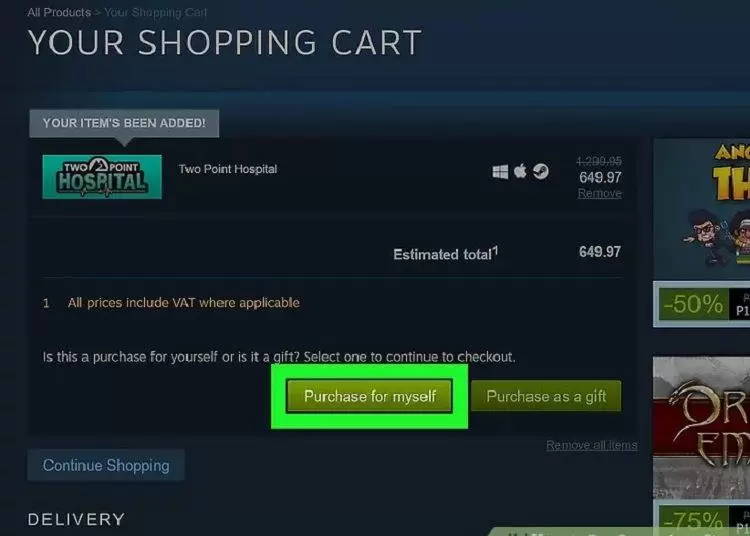
Task: Open the Two Point Hospital game thumbnail
Action: [102, 176]
